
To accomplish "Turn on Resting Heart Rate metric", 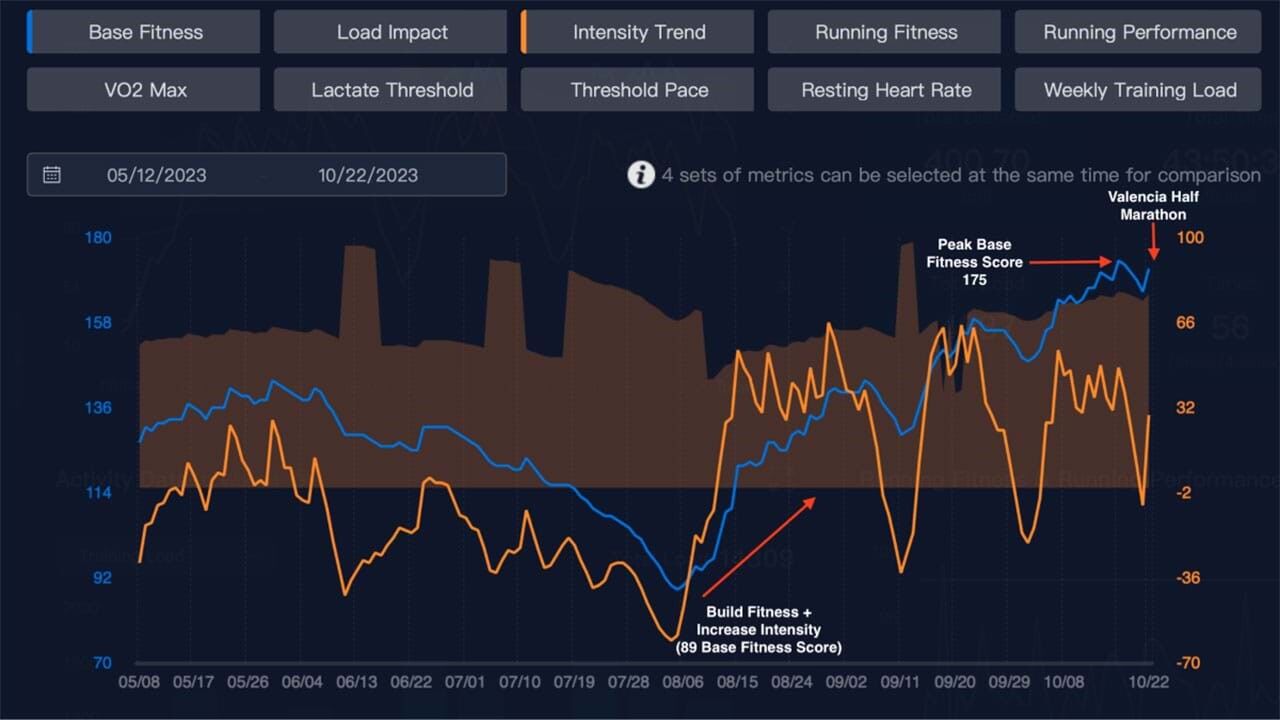I will point(885,90).
